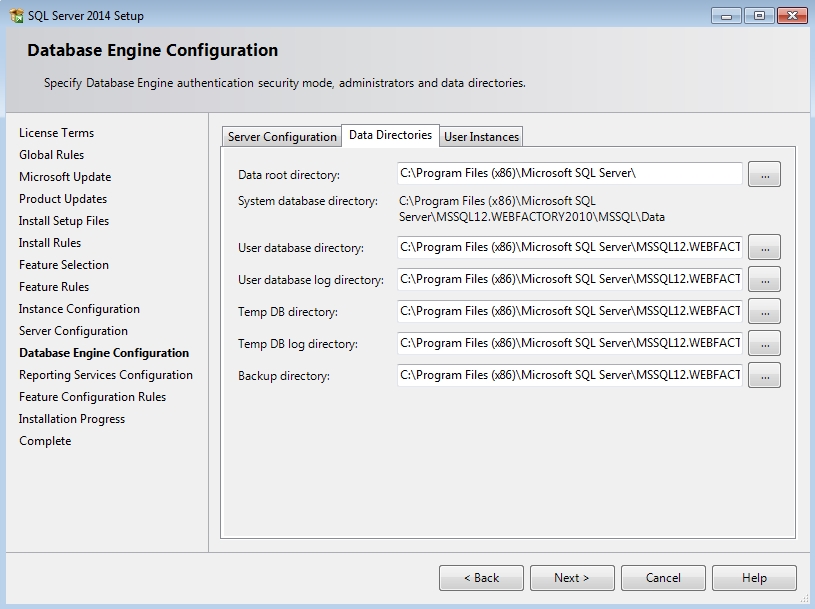This screenshot has height=609, width=815.
Task: Open Help for this setup page
Action: point(754,577)
